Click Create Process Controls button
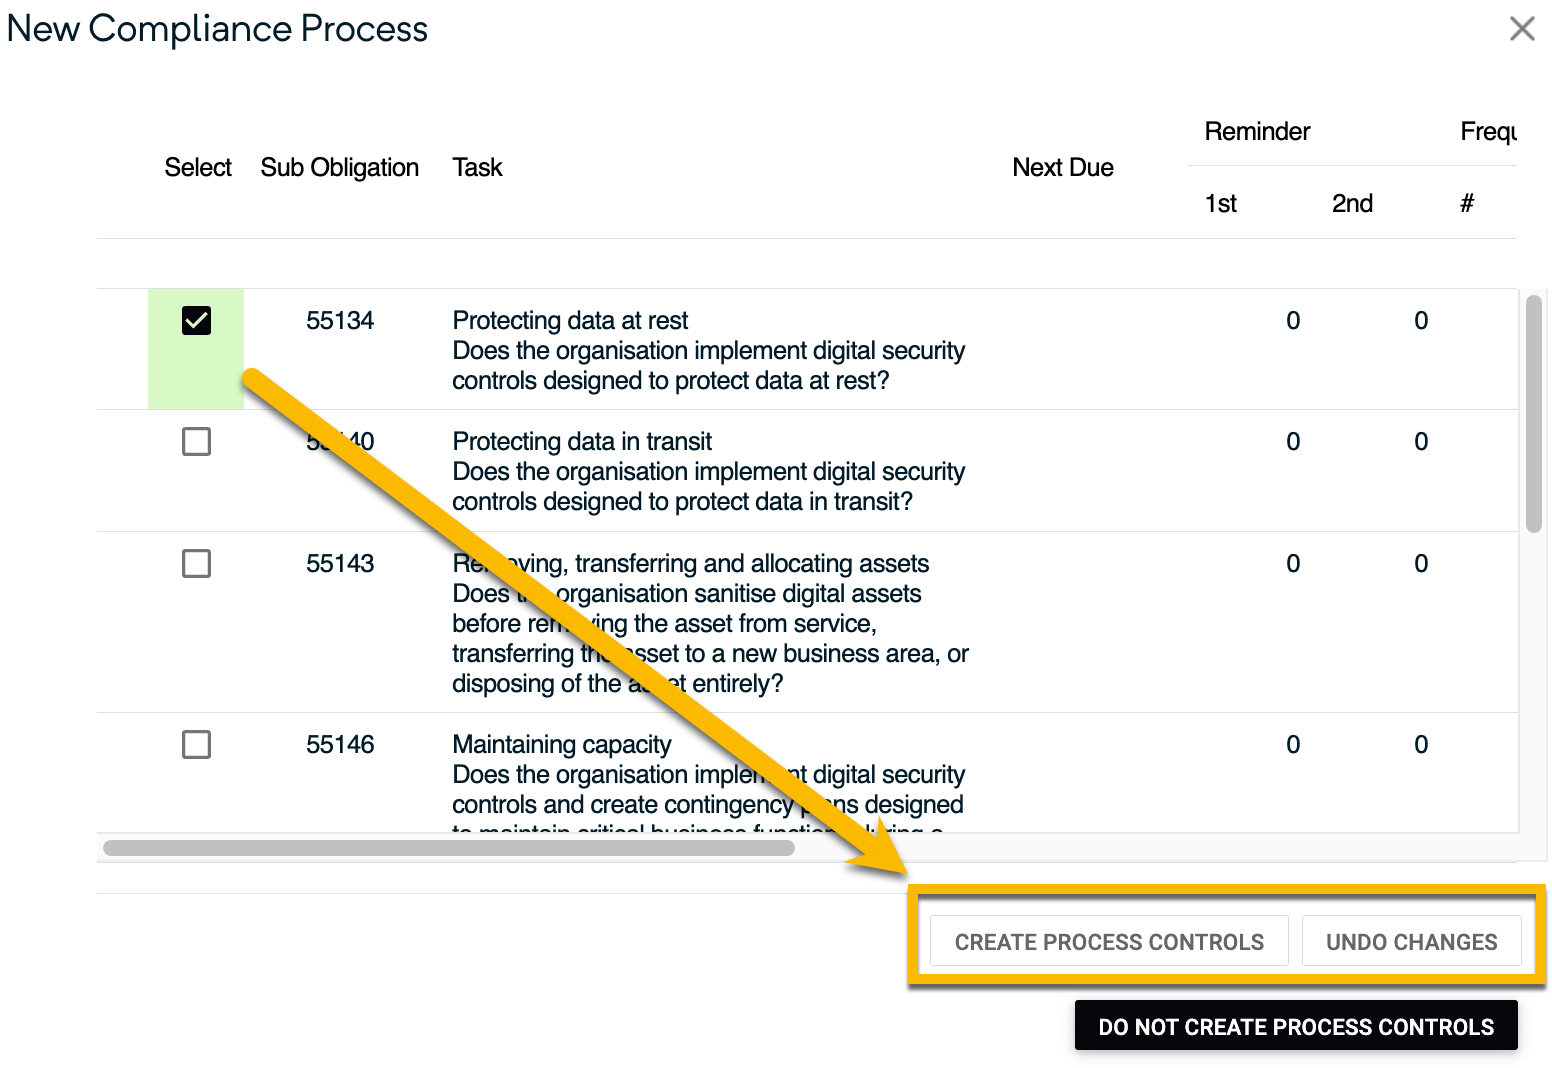The image size is (1552, 1068). click(1108, 942)
